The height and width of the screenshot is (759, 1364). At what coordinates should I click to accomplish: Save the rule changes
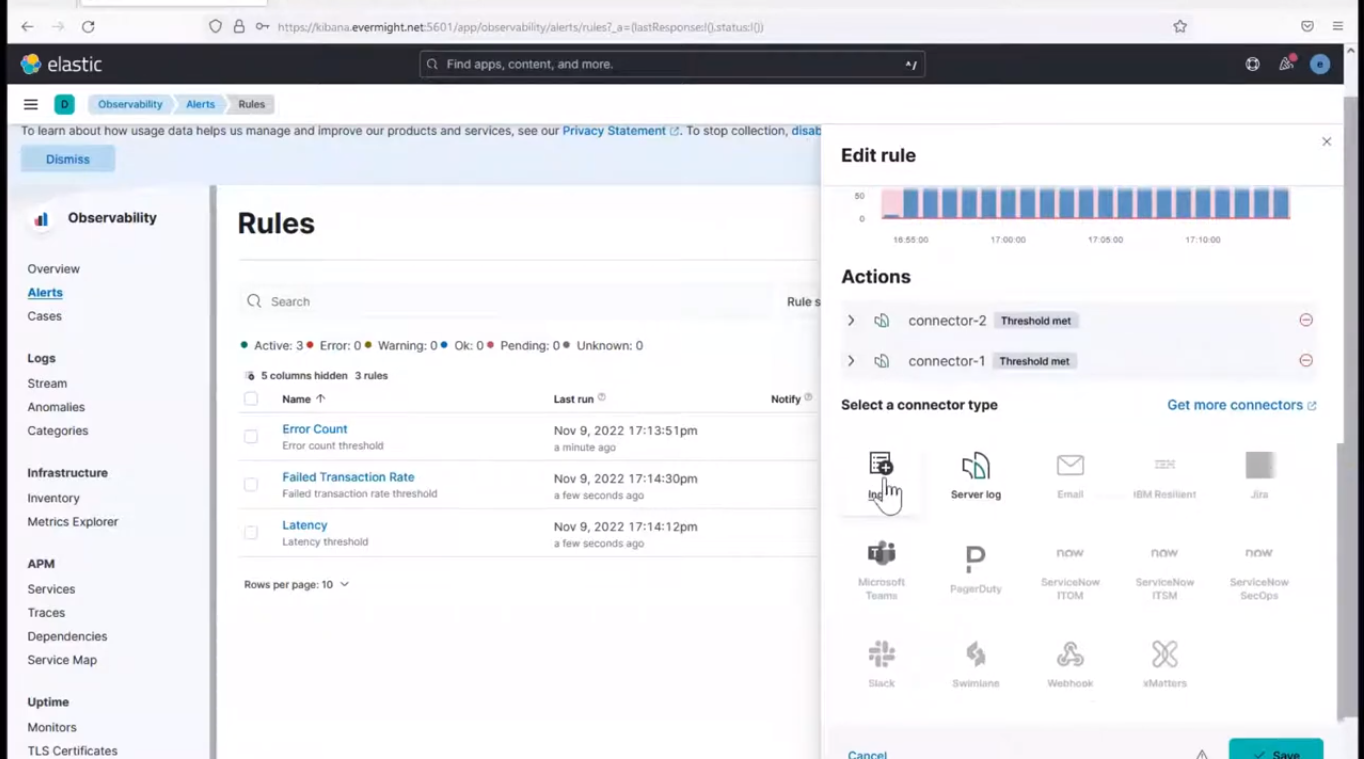pyautogui.click(x=1276, y=750)
